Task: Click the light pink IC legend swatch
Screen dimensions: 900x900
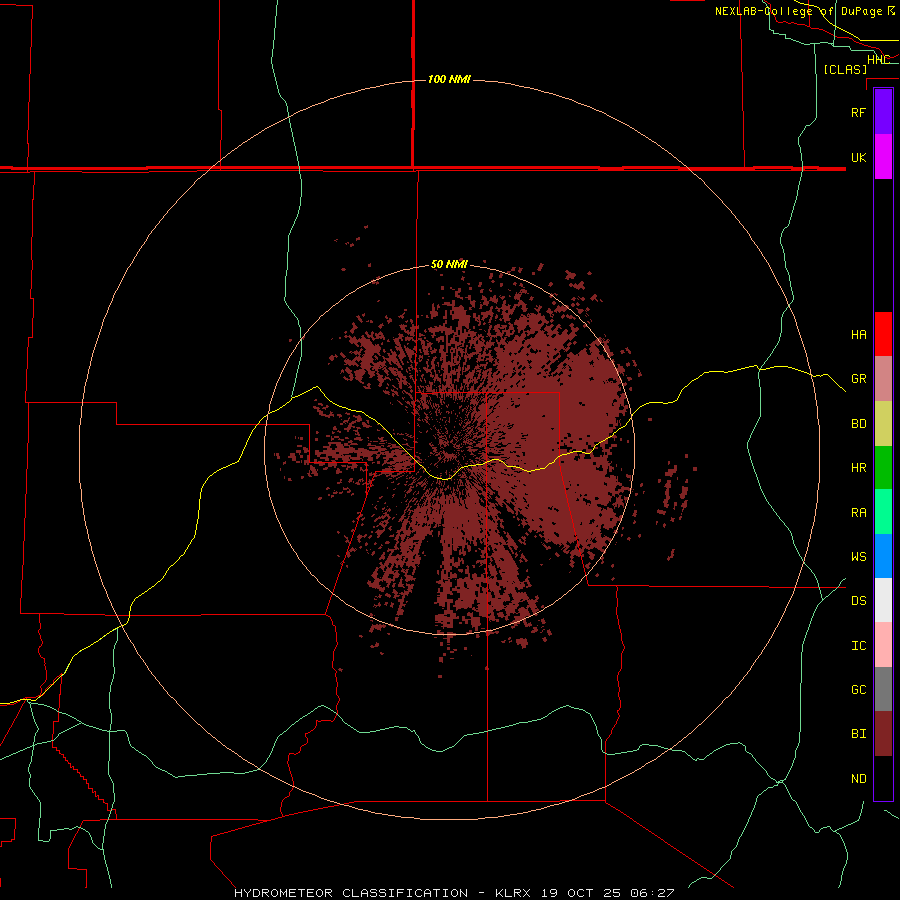Action: (x=883, y=645)
